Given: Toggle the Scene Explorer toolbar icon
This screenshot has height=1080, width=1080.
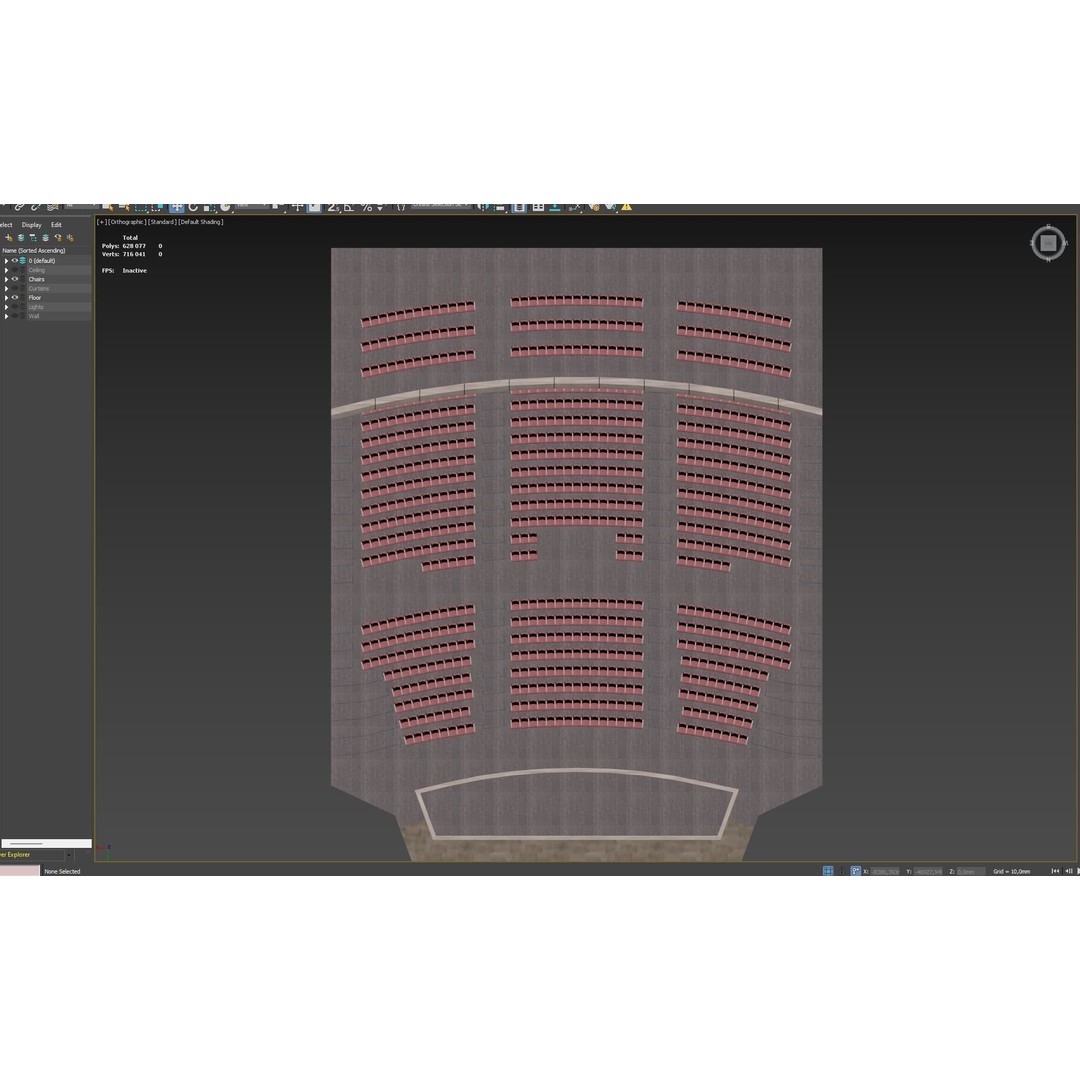Looking at the screenshot, I should [x=519, y=207].
